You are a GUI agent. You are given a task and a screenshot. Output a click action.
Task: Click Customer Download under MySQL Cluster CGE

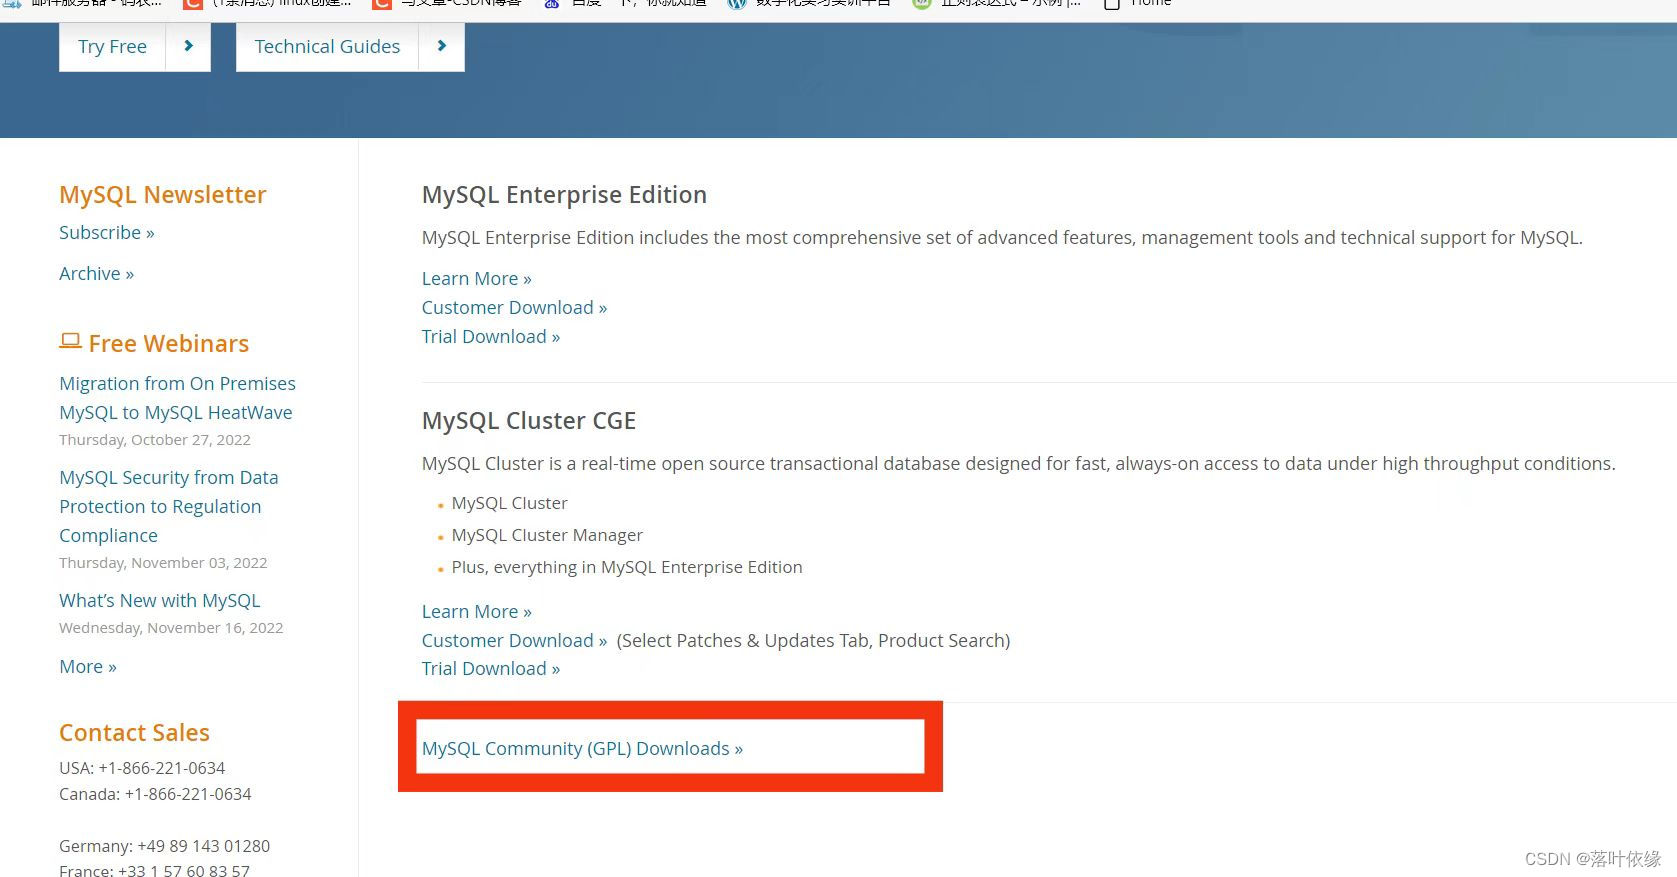click(514, 641)
